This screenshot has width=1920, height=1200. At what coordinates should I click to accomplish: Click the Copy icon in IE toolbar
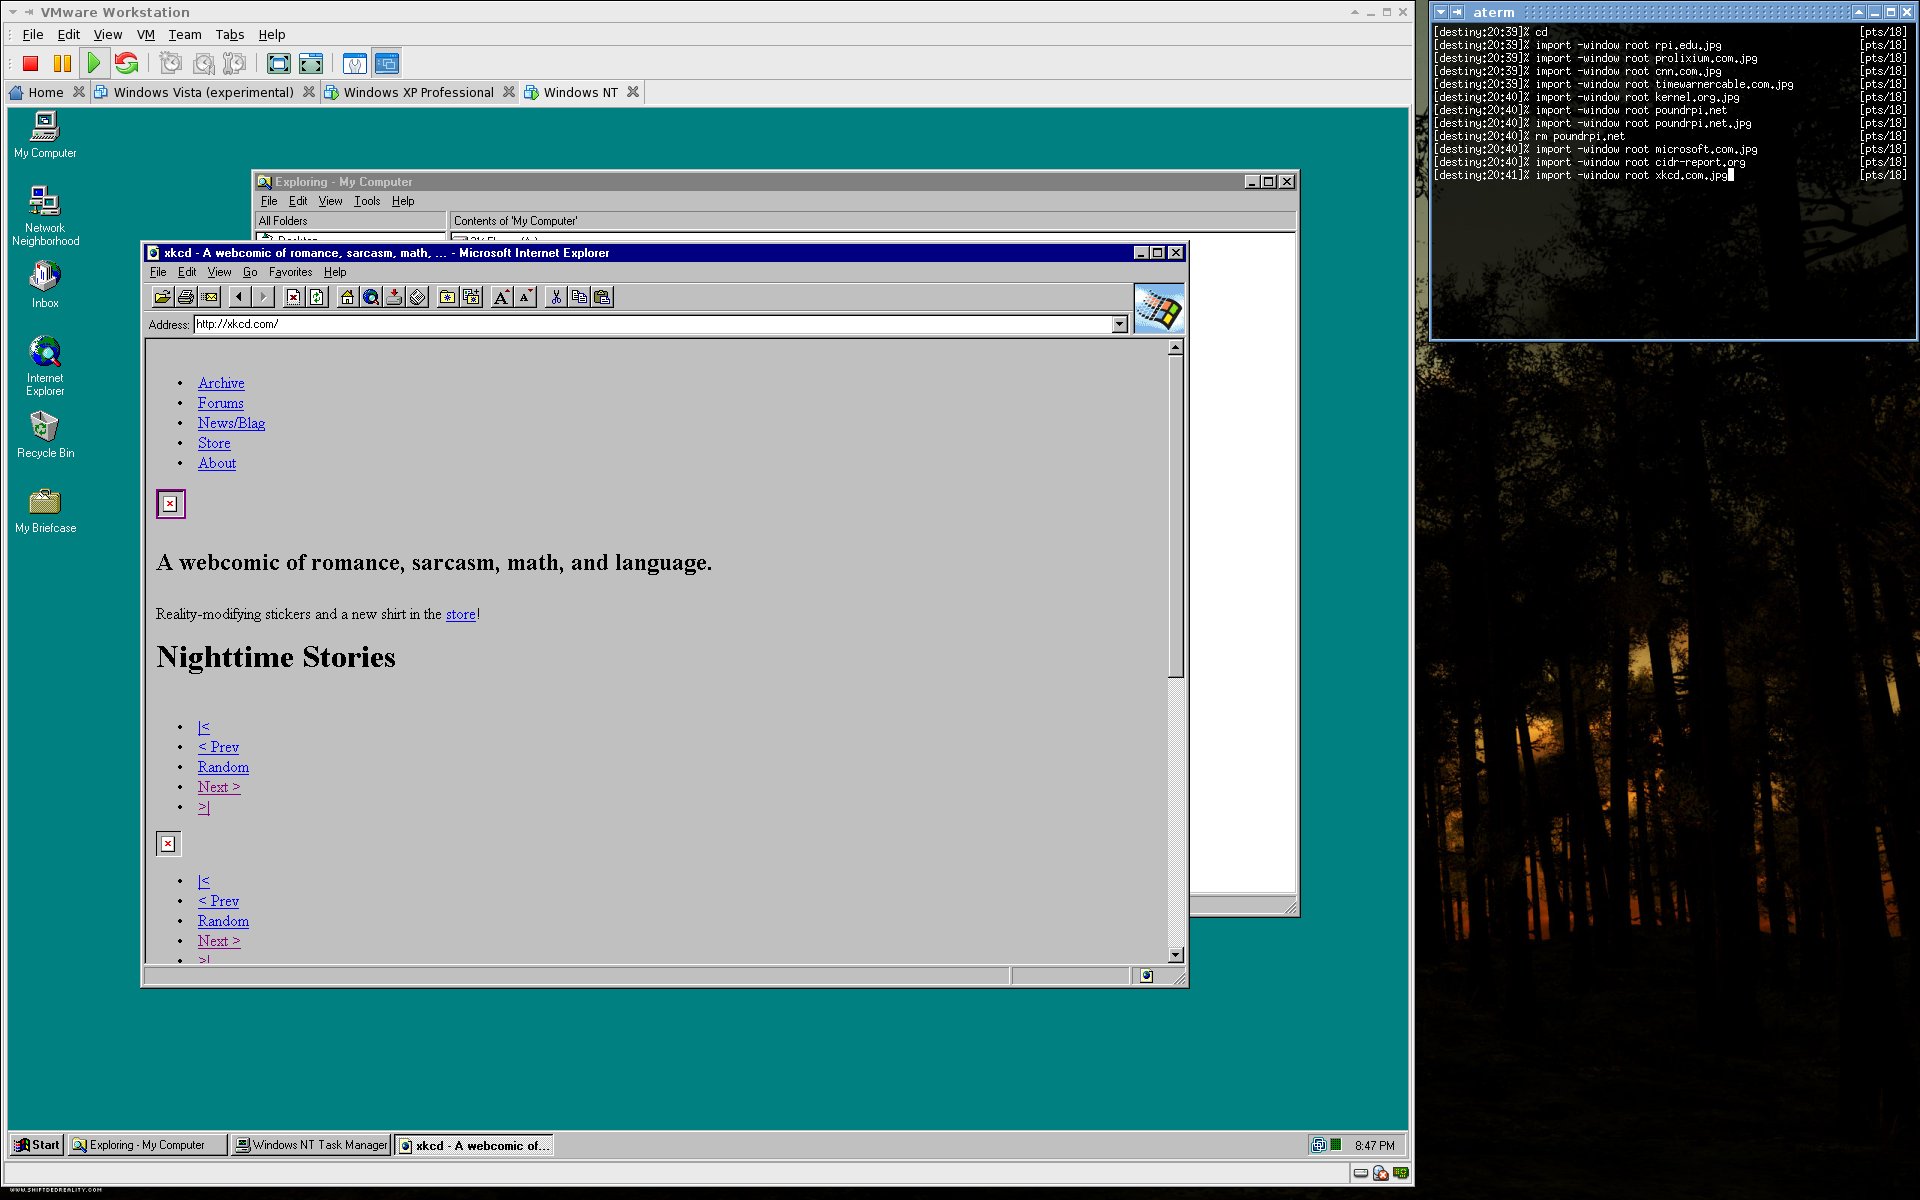click(579, 297)
